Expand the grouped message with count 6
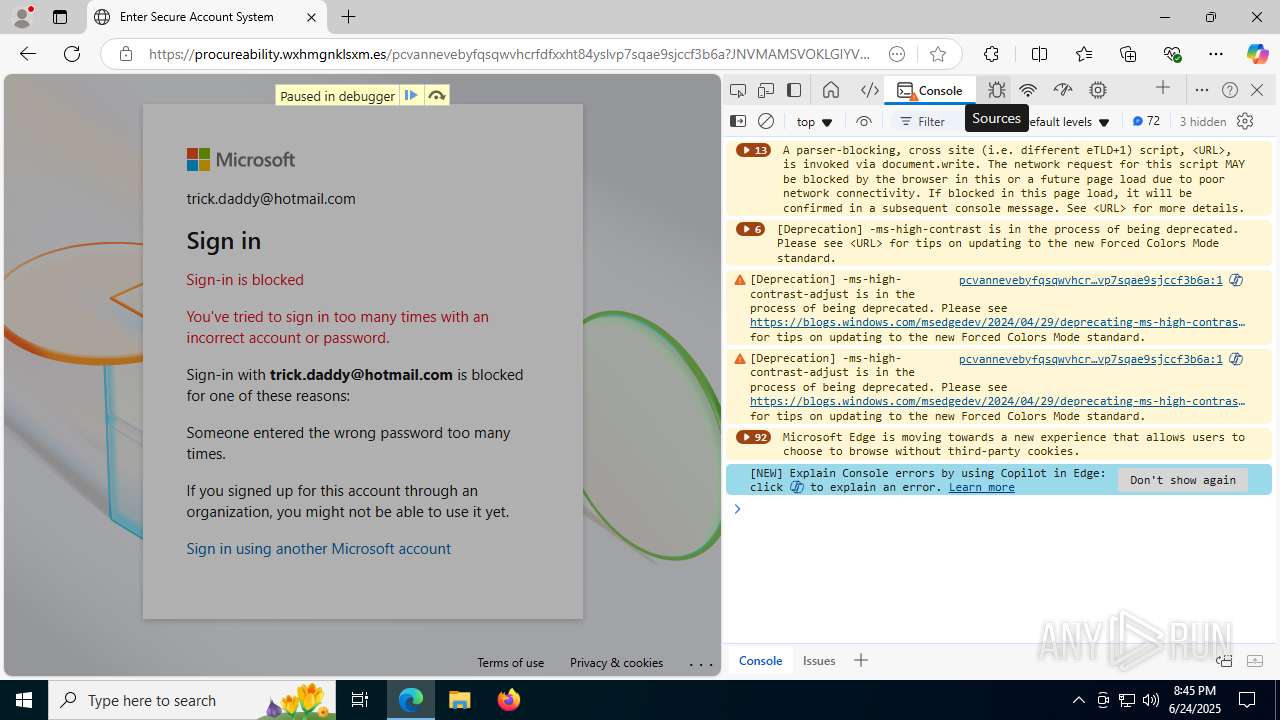 coord(750,229)
